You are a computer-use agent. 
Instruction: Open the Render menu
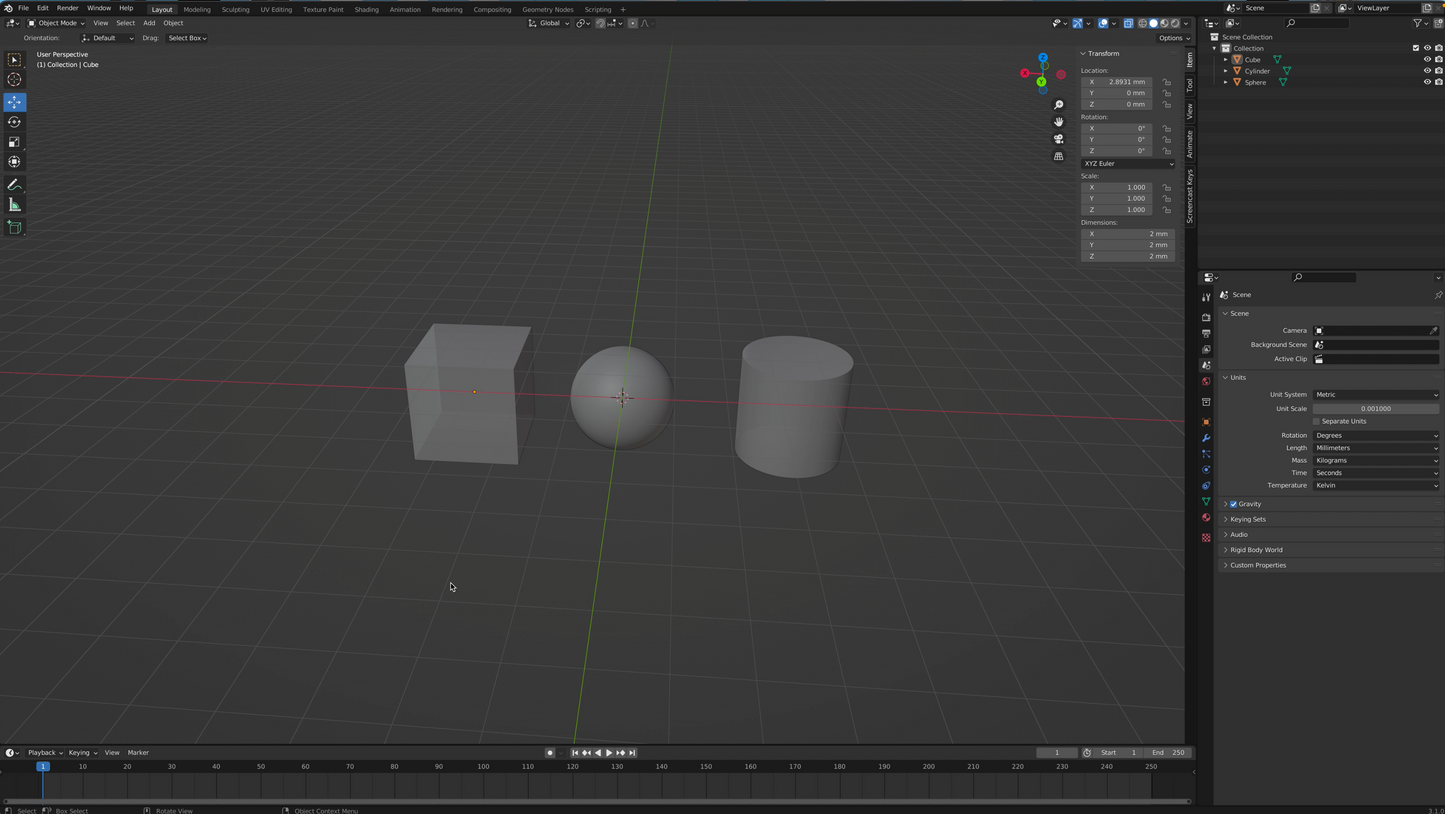(x=67, y=8)
